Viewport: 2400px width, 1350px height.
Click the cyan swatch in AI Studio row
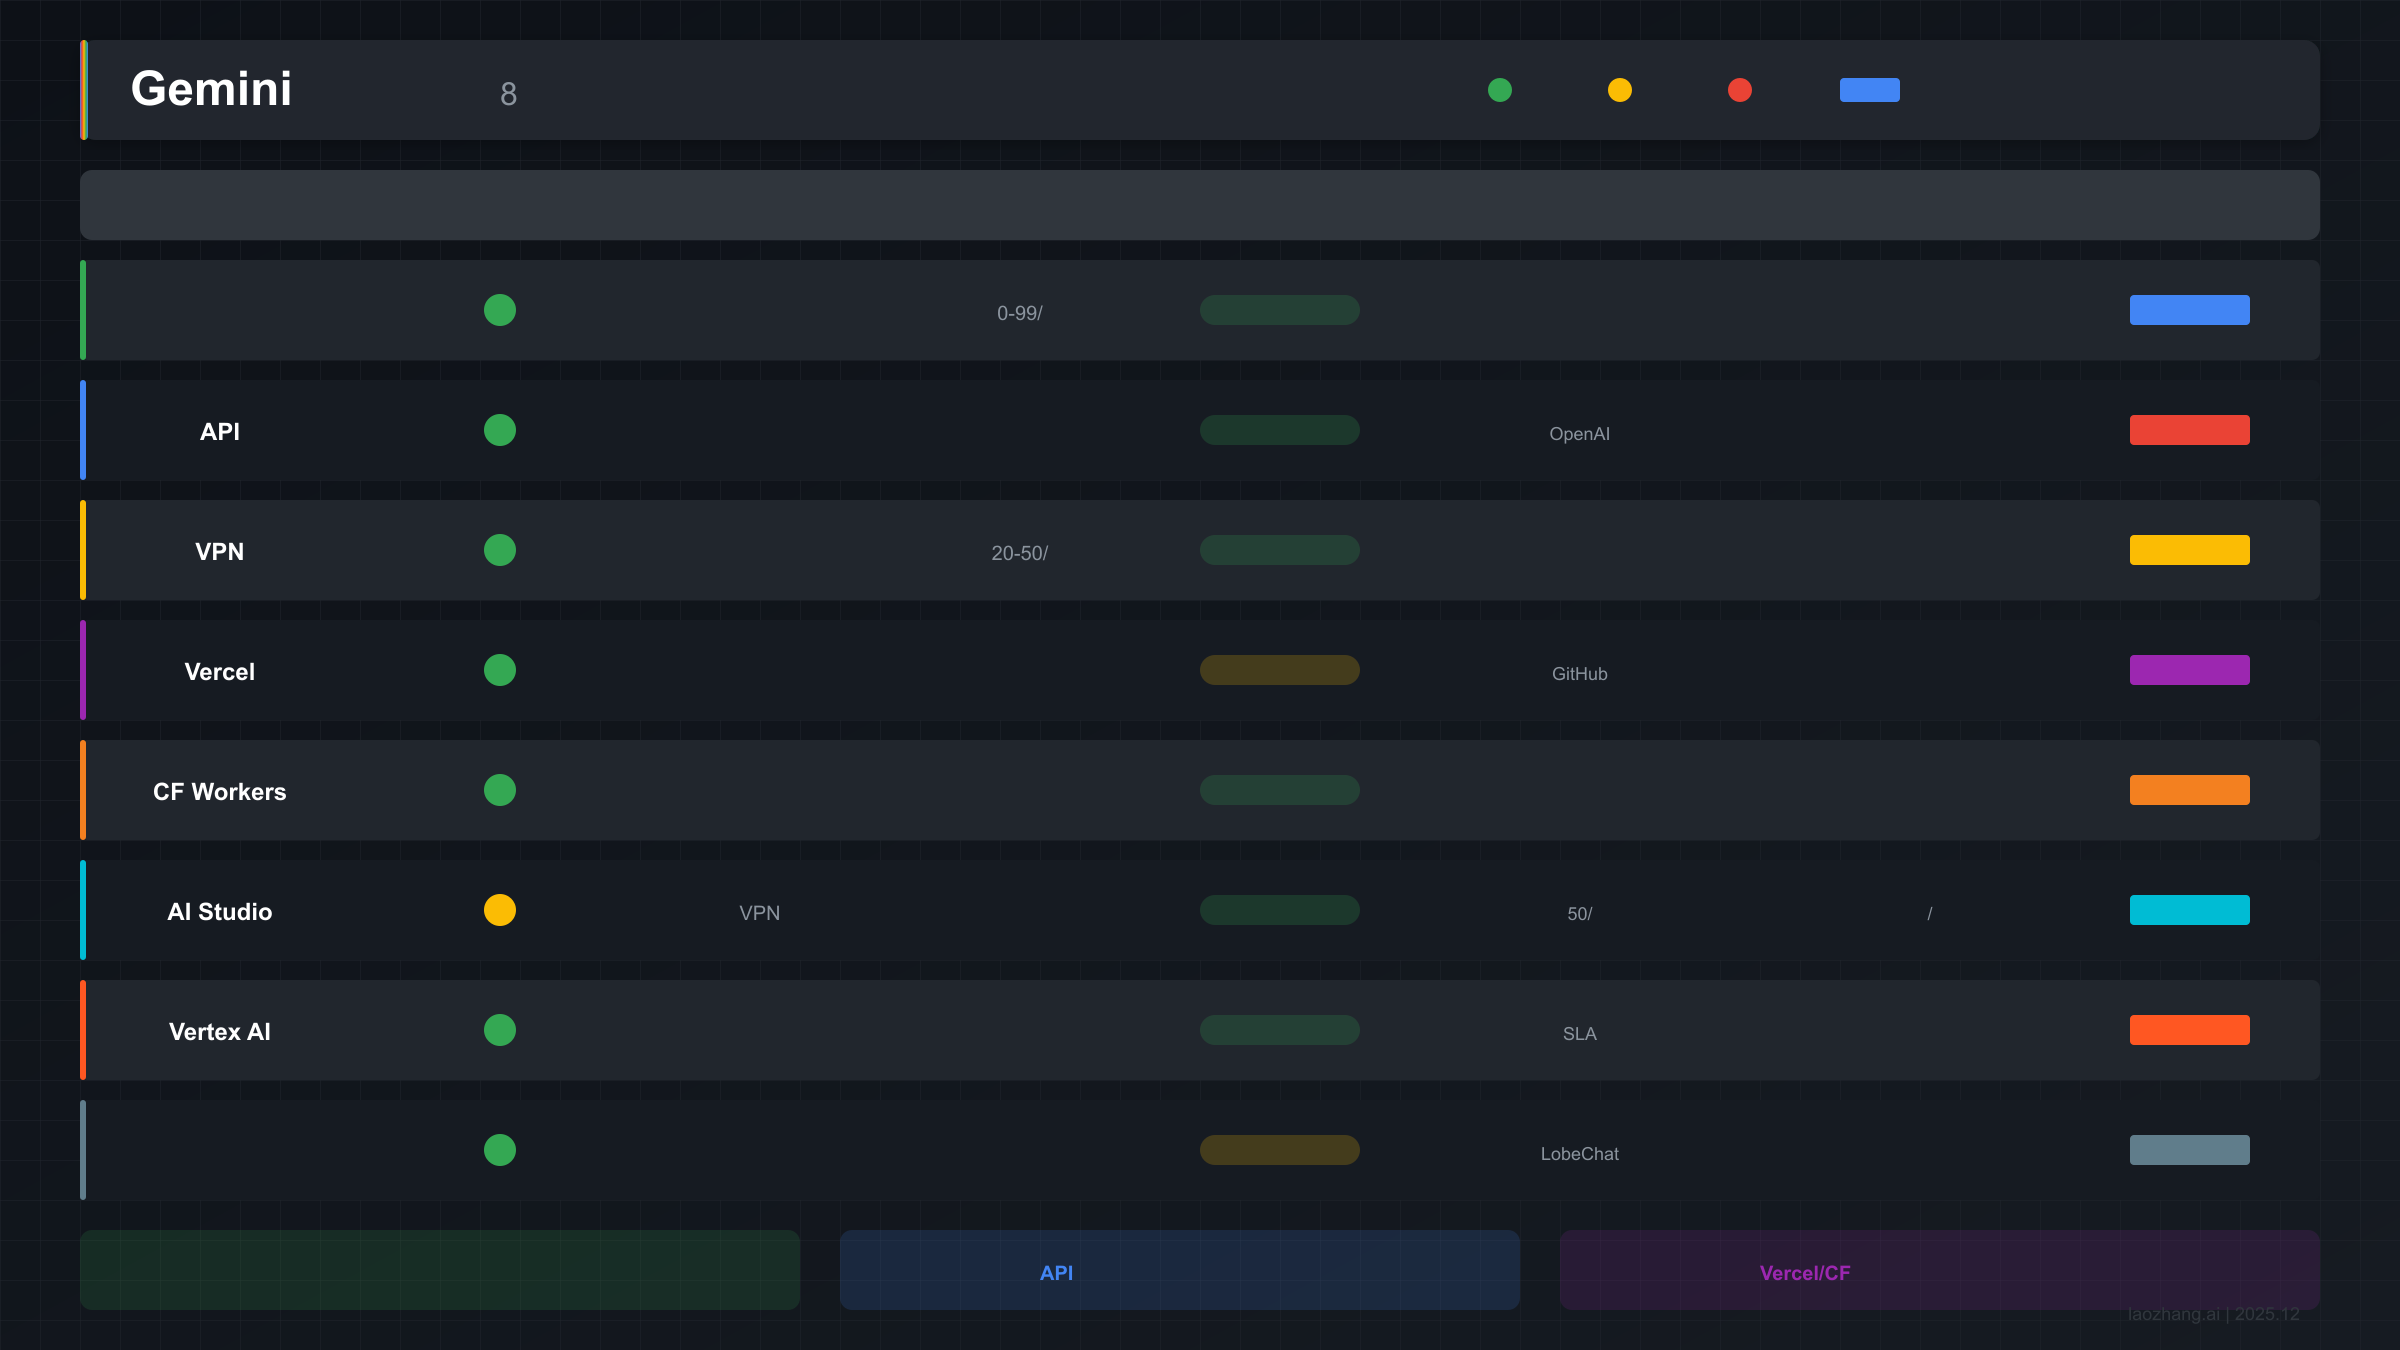tap(2190, 910)
